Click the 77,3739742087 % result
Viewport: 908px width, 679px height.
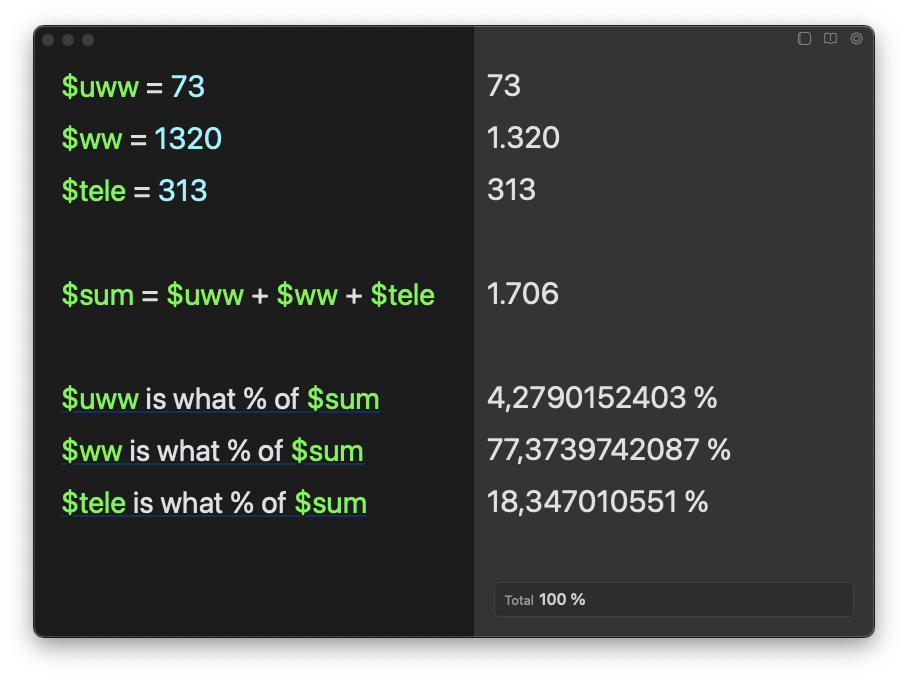click(x=608, y=450)
